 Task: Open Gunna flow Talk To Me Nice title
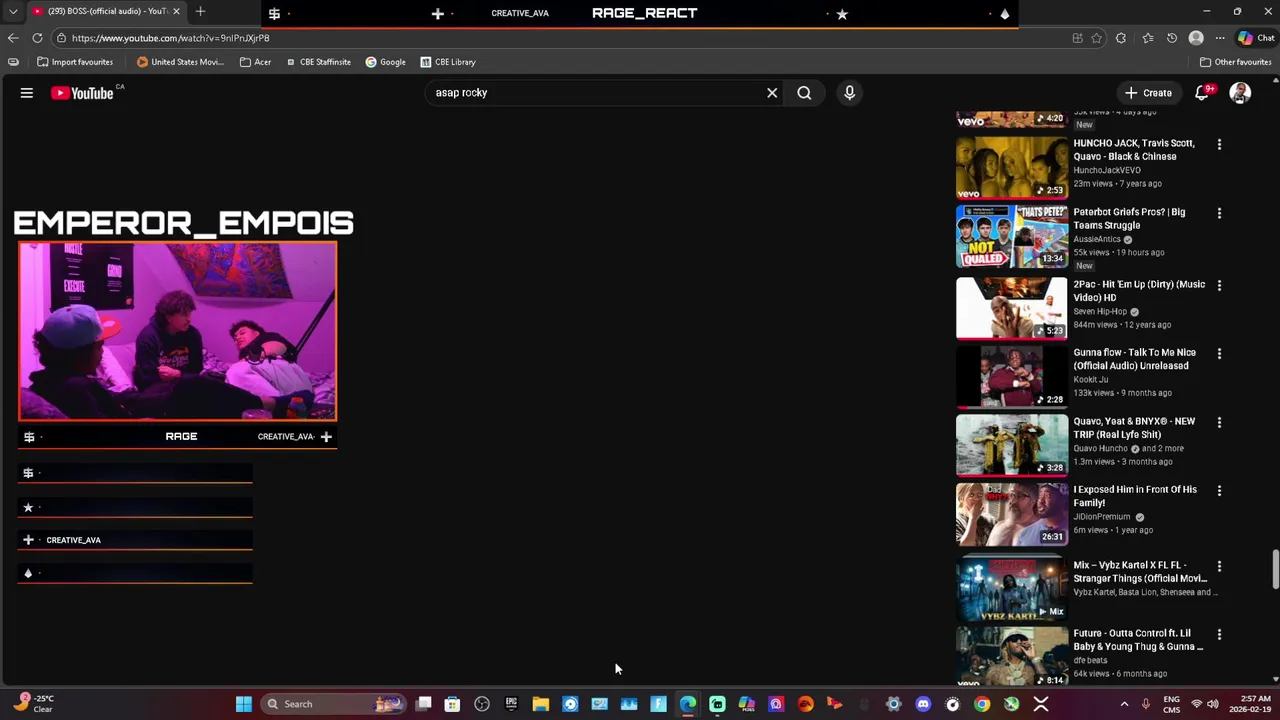click(x=1134, y=359)
